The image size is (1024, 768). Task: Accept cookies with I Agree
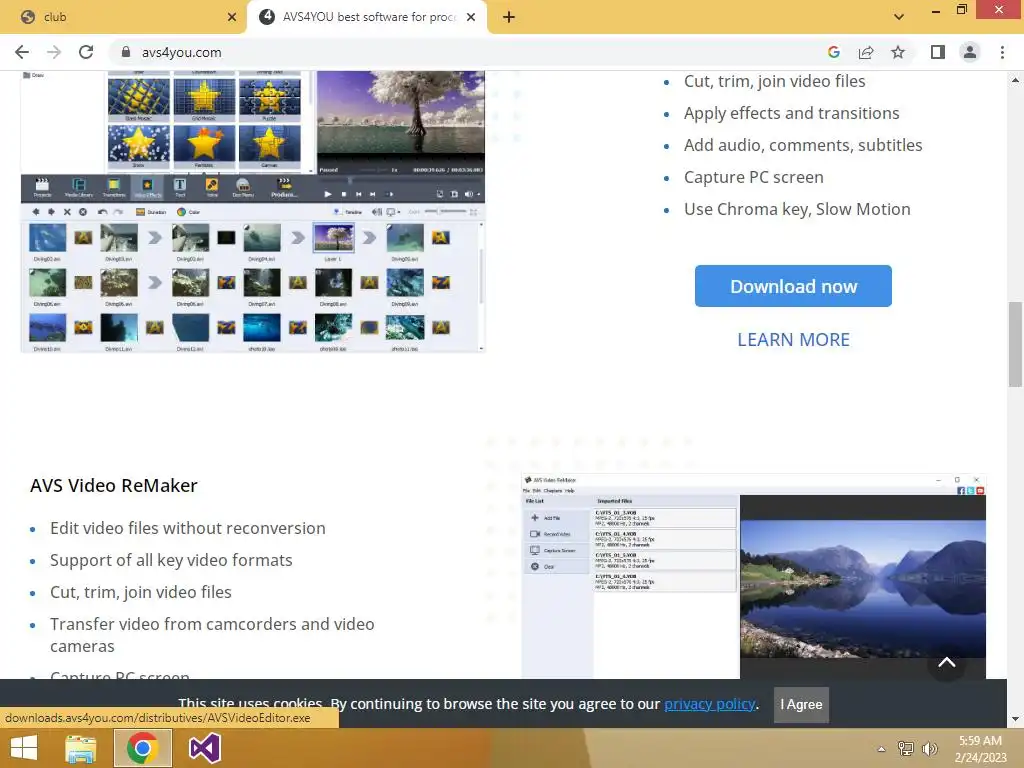point(801,705)
